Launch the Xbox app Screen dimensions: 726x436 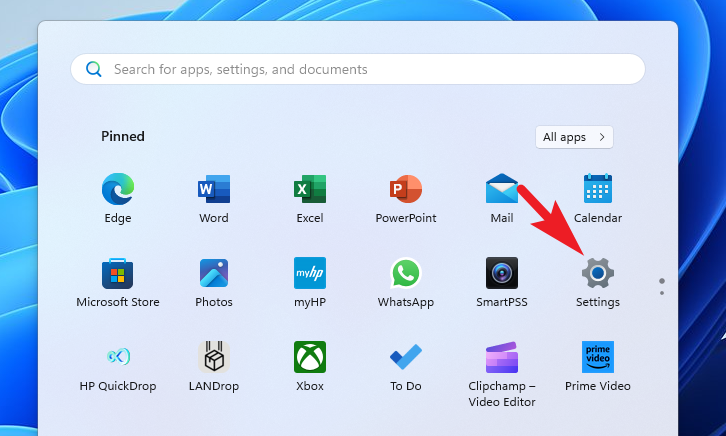click(x=310, y=357)
